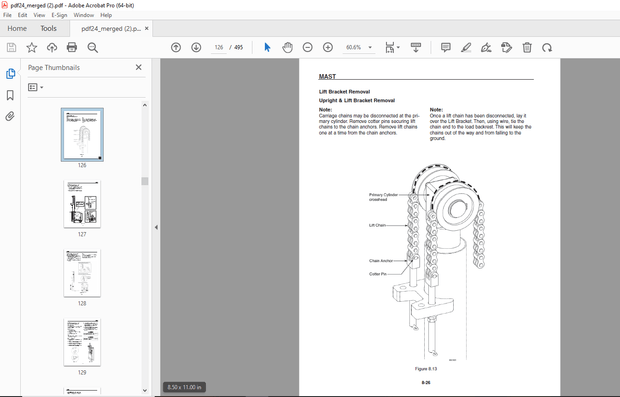Go to previous page arrow

[x=176, y=47]
